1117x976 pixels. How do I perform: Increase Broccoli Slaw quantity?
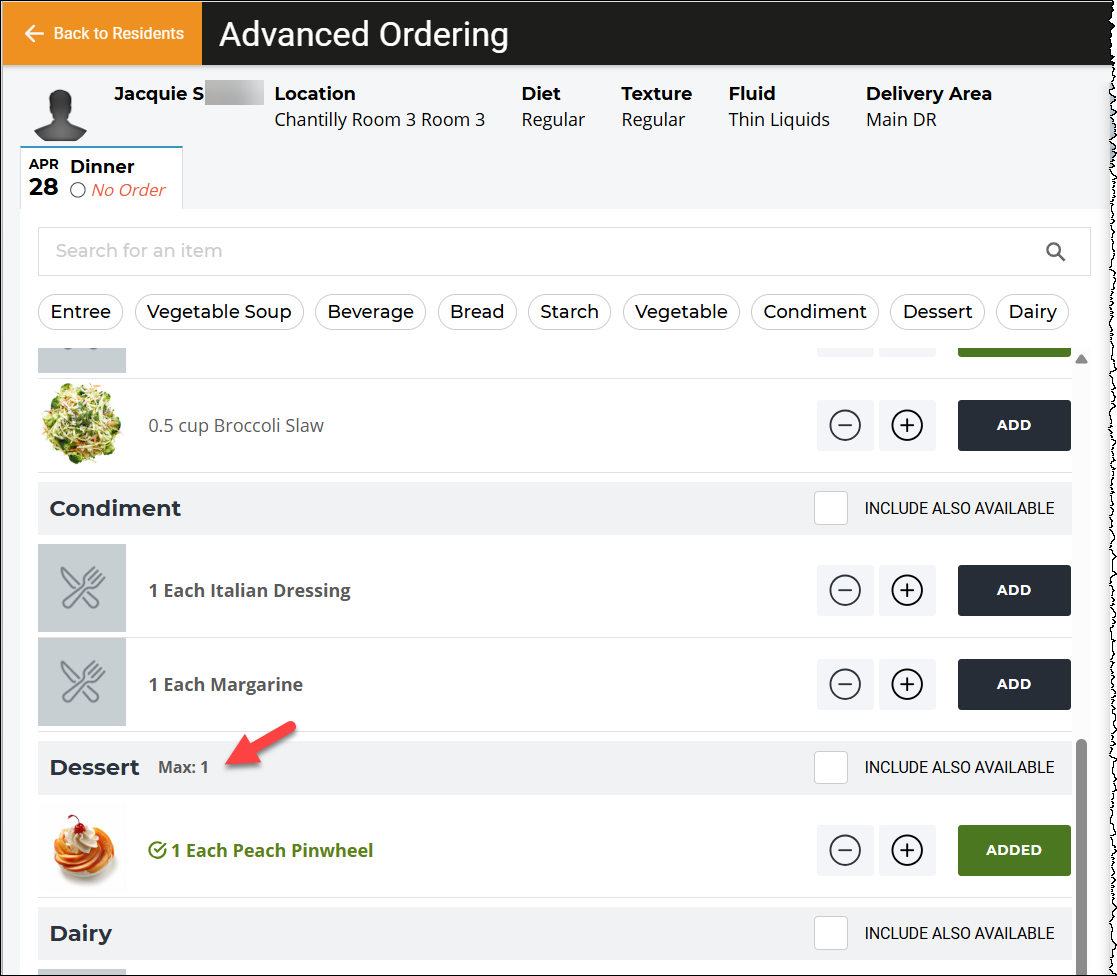coord(907,425)
